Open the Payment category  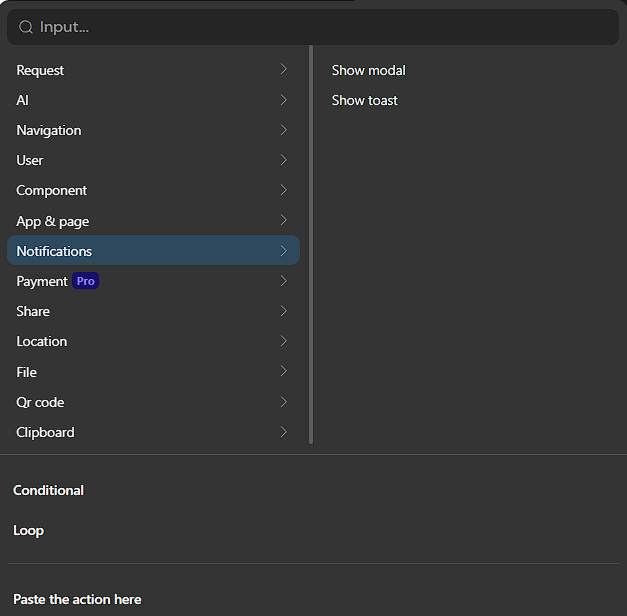coord(42,281)
